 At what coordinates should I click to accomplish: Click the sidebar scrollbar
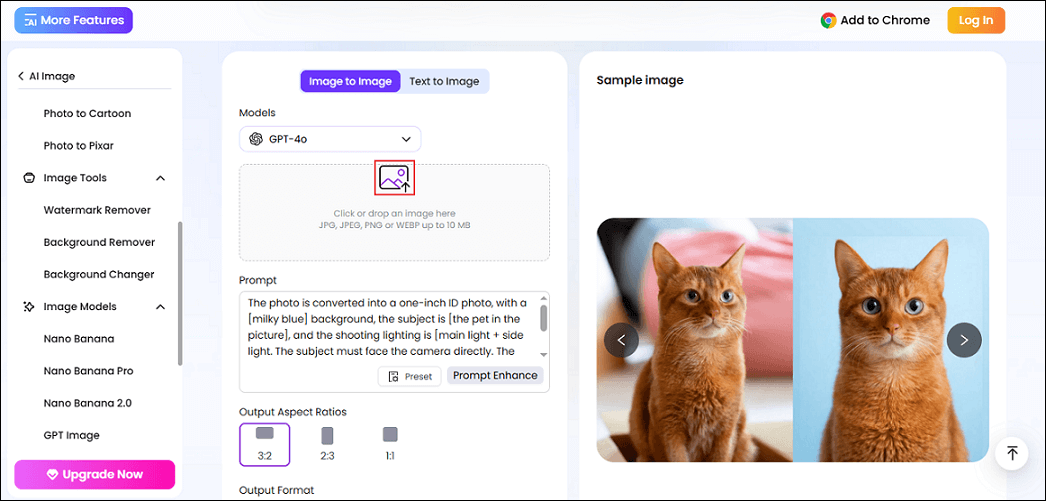[x=179, y=294]
